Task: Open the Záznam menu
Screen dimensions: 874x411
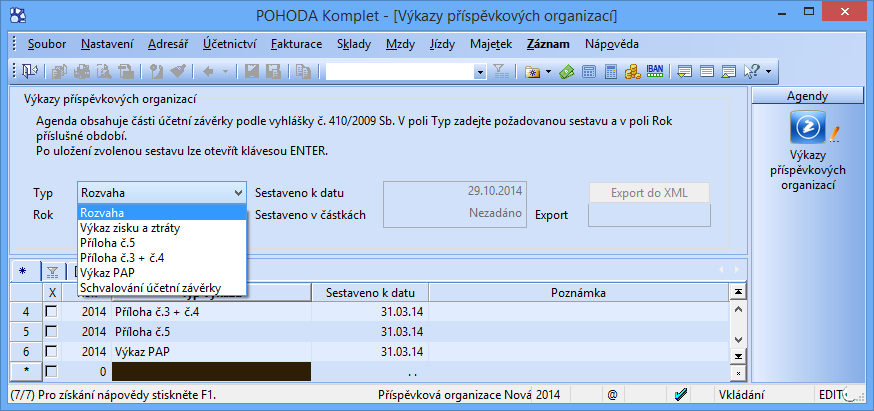Action: (548, 44)
